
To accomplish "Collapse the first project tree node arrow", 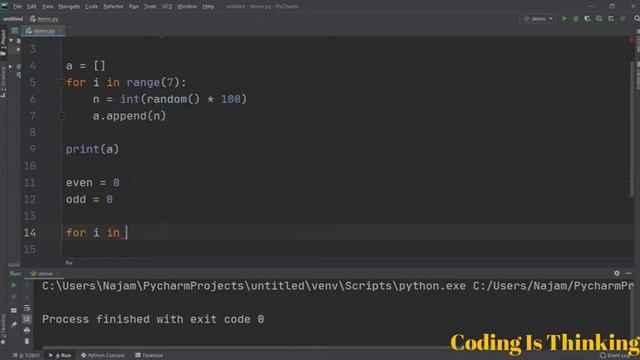I will tap(11, 41).
